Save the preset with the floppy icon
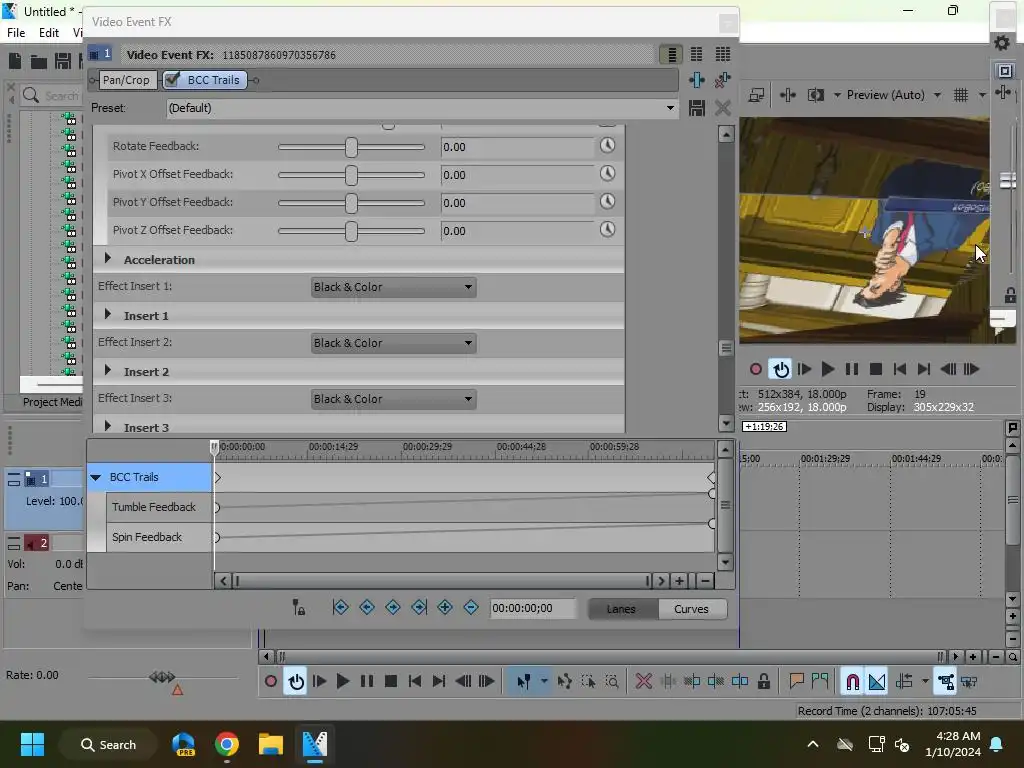1024x768 pixels. point(697,108)
